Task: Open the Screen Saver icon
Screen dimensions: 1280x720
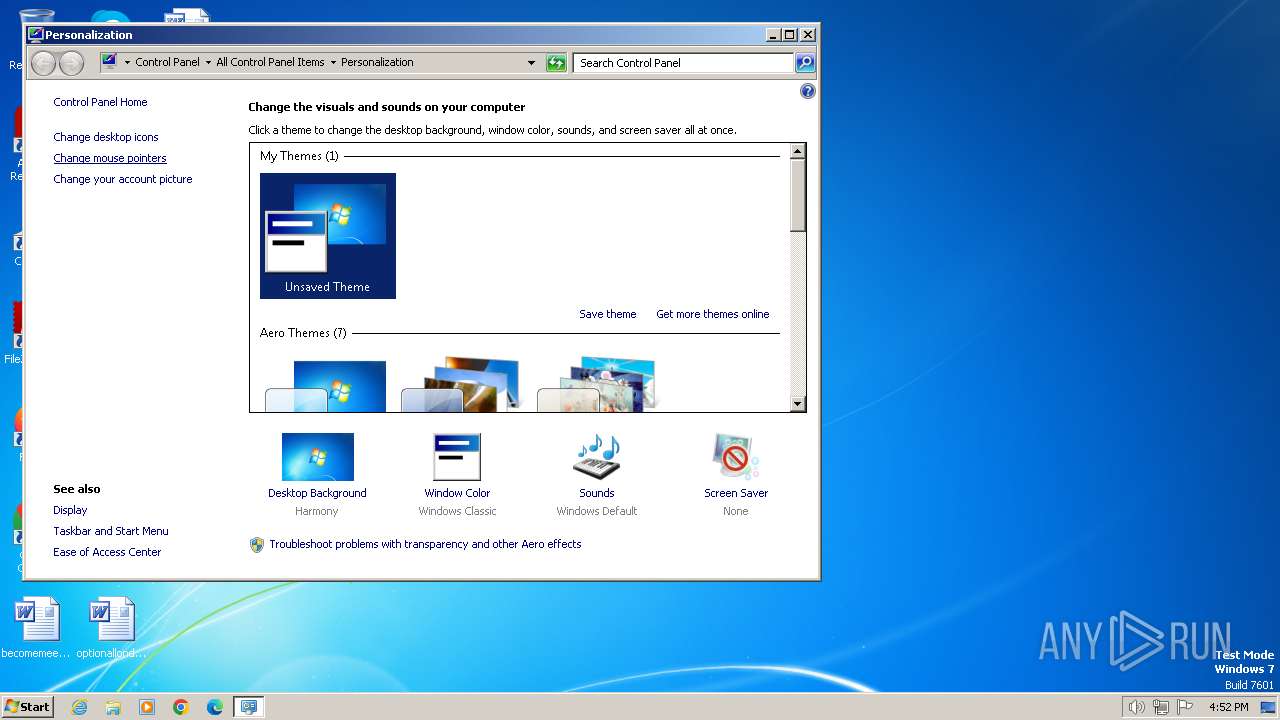Action: pos(736,457)
